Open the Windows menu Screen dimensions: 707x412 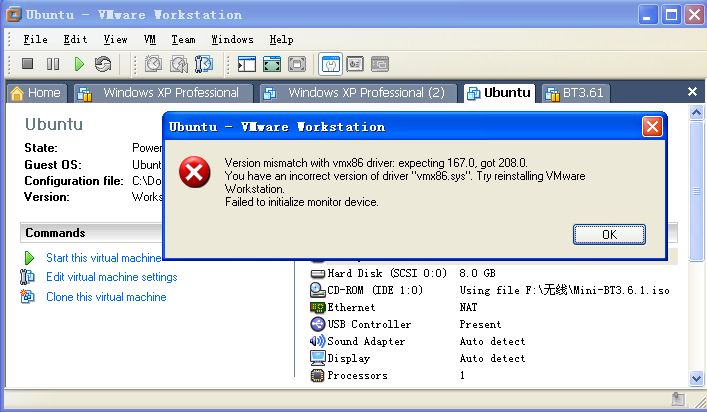[232, 40]
